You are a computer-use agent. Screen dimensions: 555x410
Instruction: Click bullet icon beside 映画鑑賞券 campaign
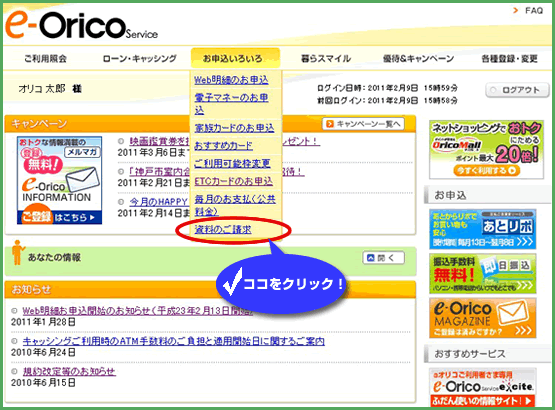[x=121, y=141]
